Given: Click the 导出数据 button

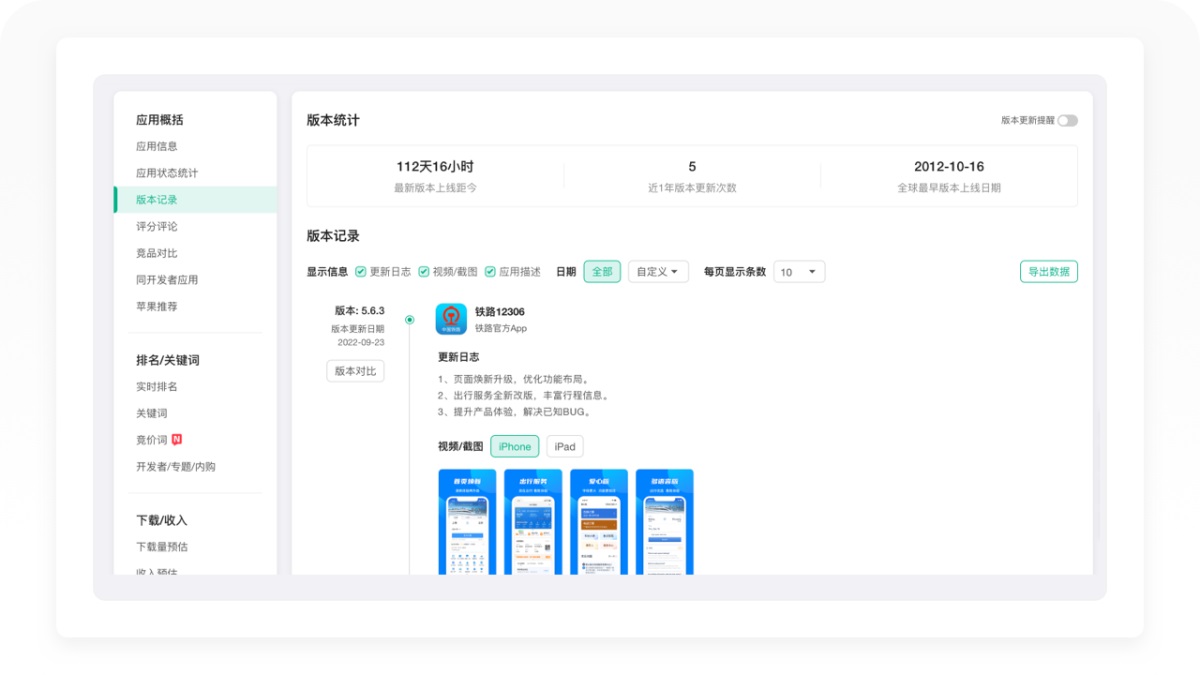Looking at the screenshot, I should 1049,272.
